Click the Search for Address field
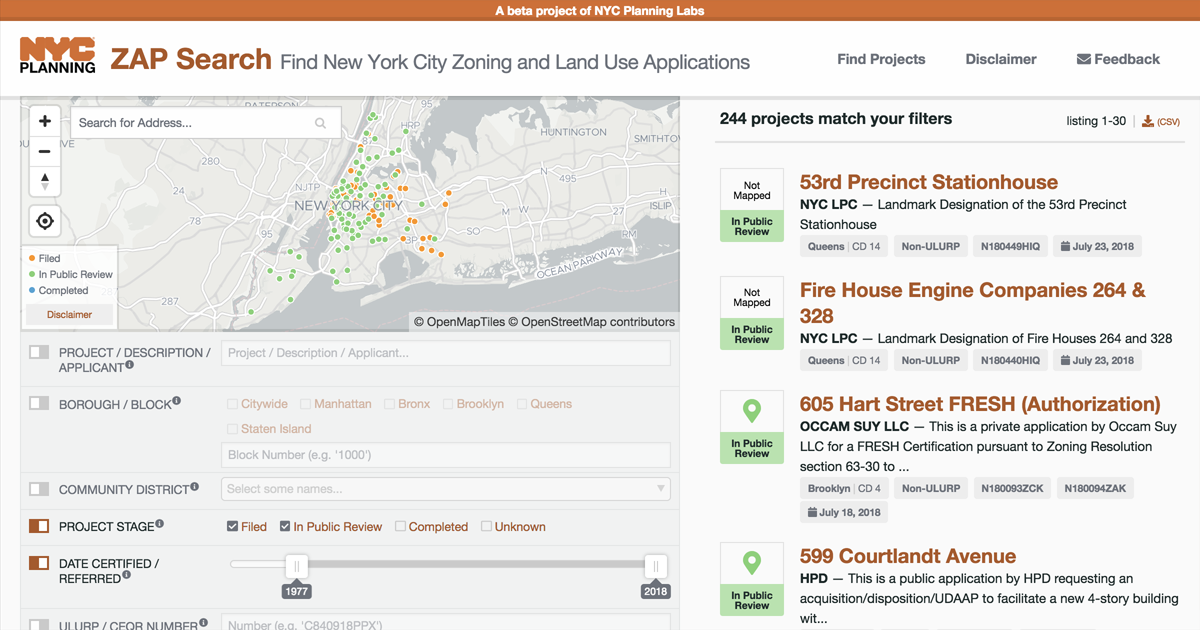Image resolution: width=1200 pixels, height=630 pixels. click(x=195, y=123)
